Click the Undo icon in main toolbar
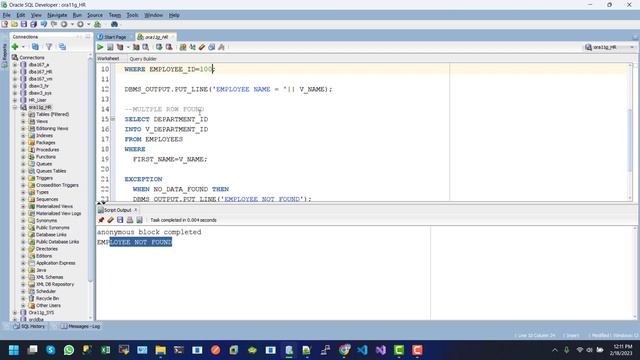Viewport: 640px width, 360px height. [x=44, y=24]
